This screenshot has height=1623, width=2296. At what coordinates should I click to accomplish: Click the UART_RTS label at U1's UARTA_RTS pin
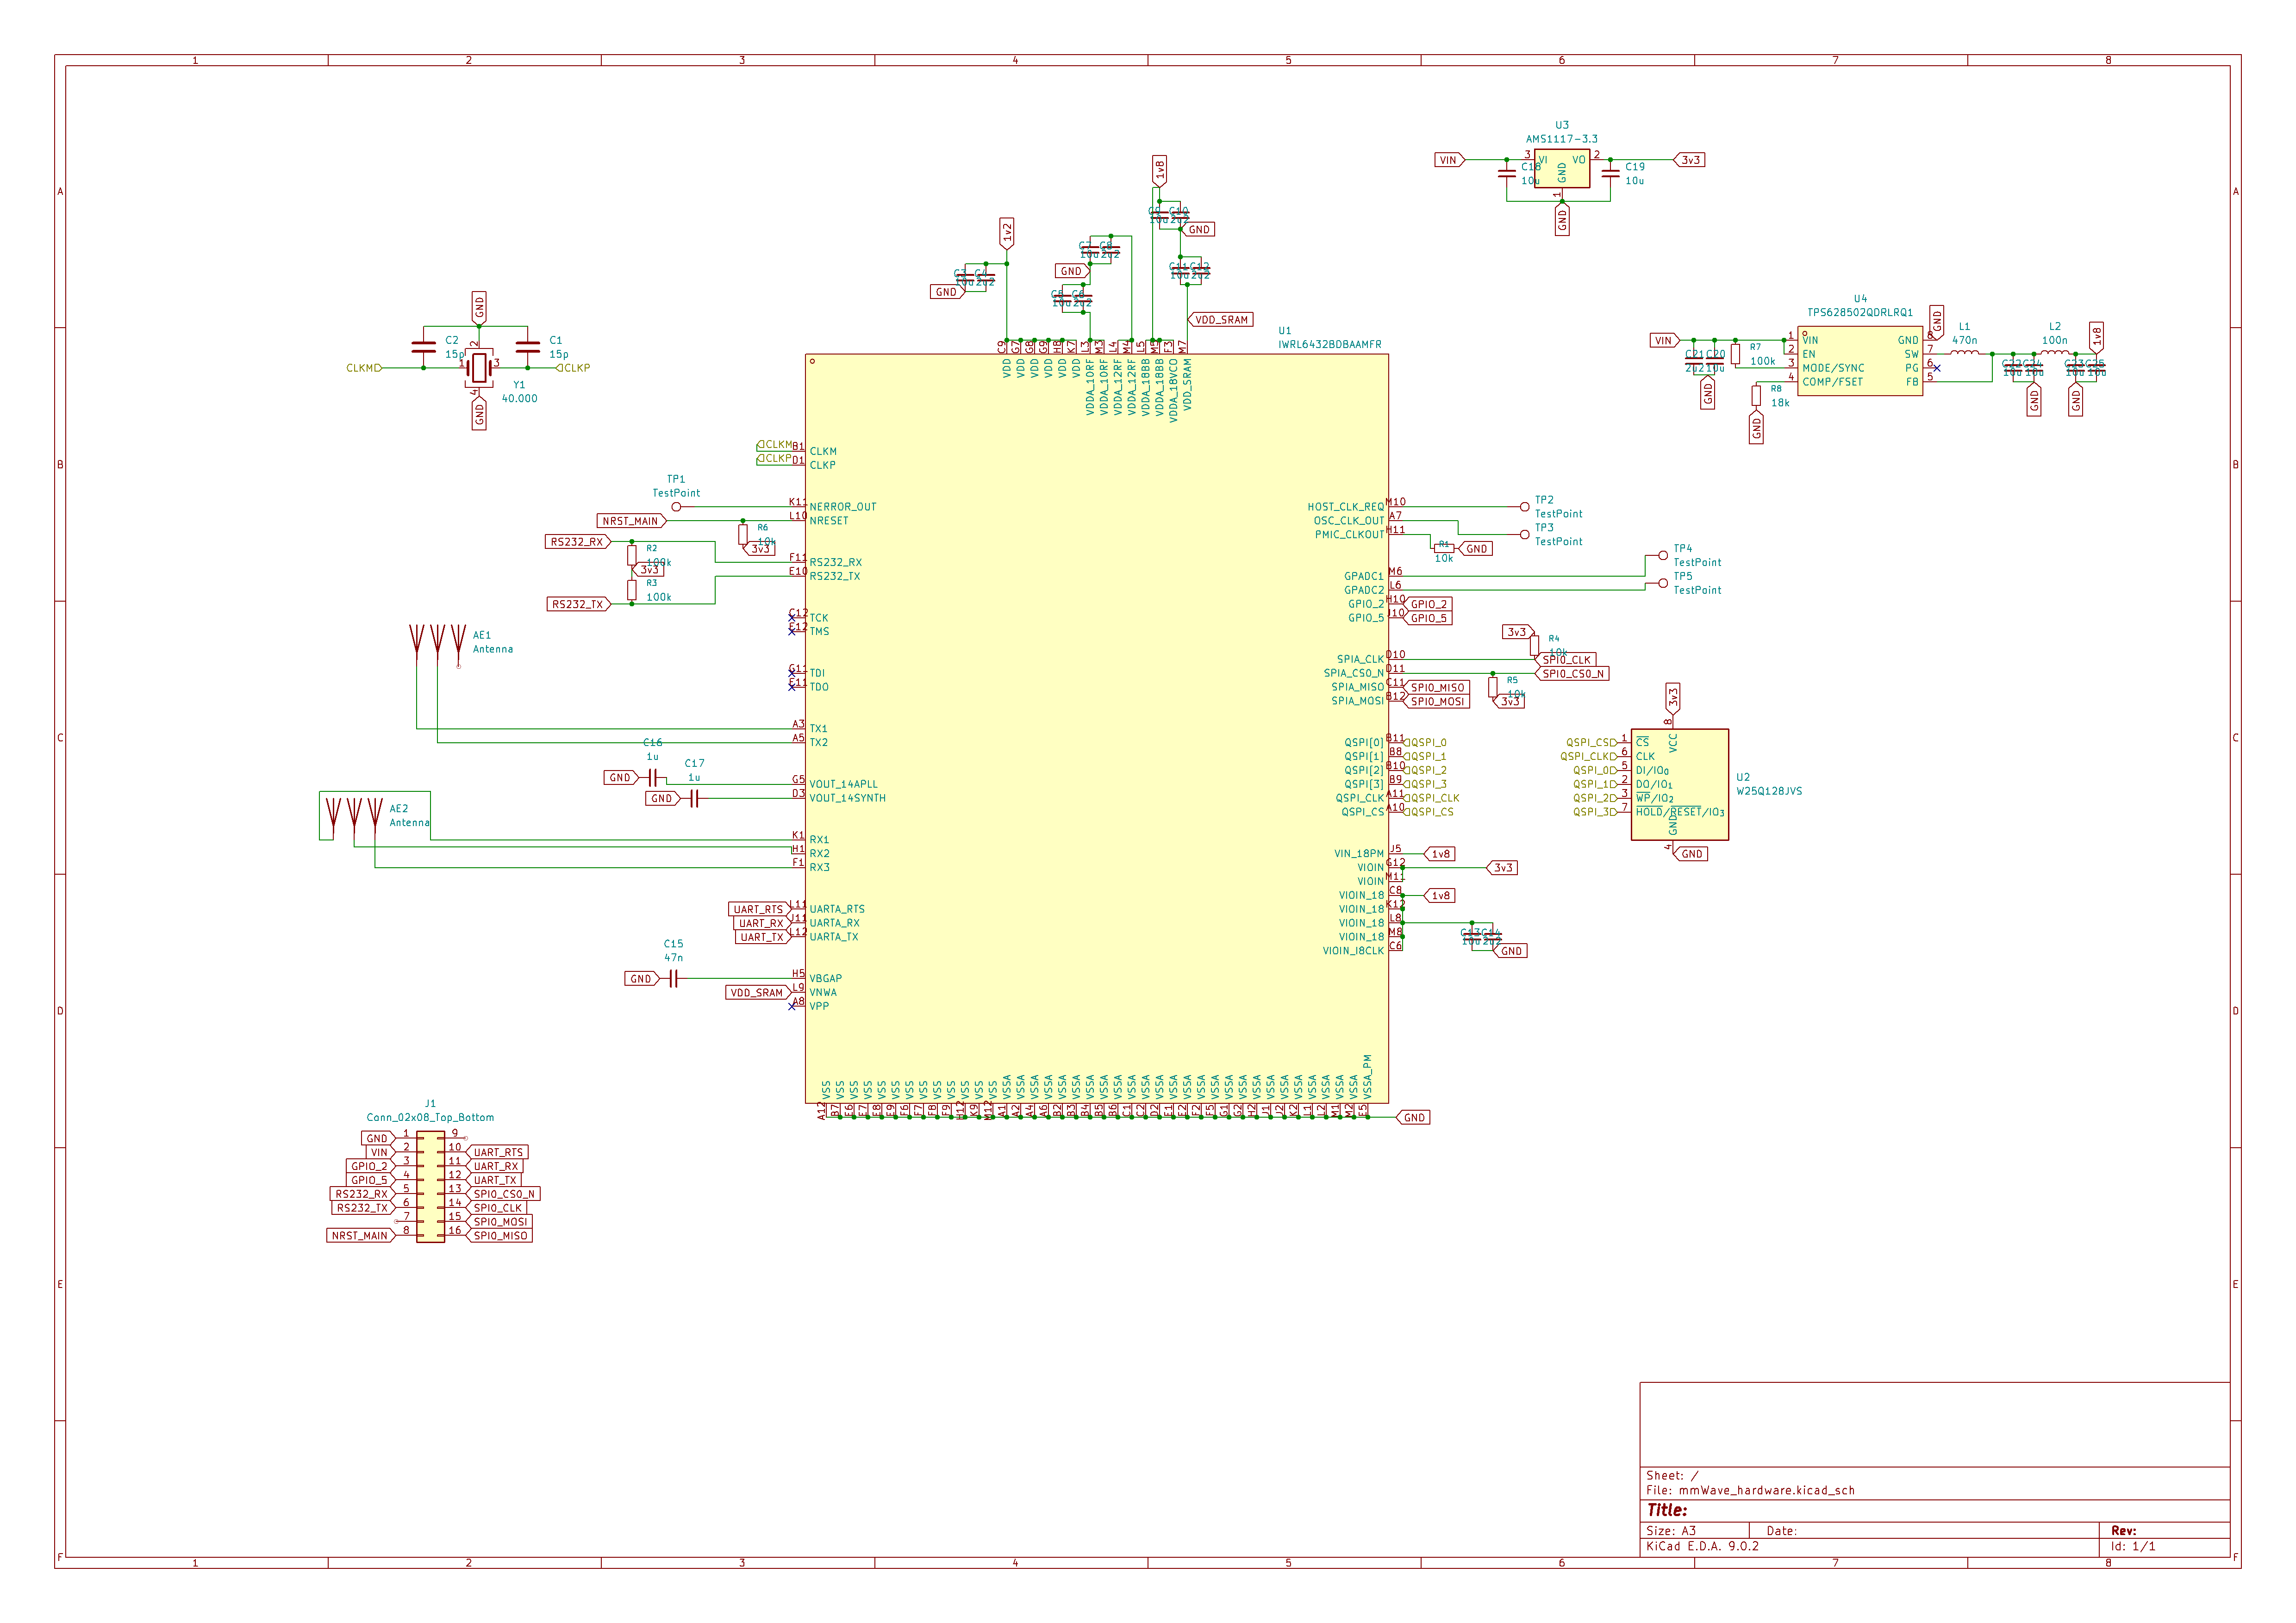[x=759, y=910]
